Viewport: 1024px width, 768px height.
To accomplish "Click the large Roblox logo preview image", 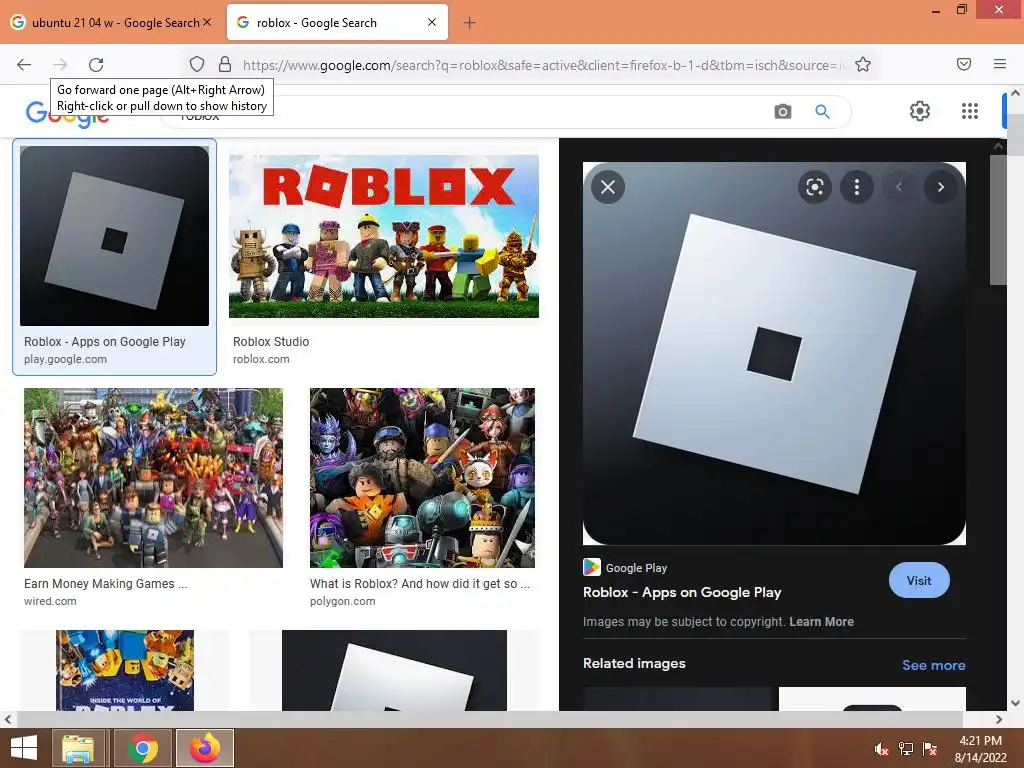I will pyautogui.click(x=774, y=353).
